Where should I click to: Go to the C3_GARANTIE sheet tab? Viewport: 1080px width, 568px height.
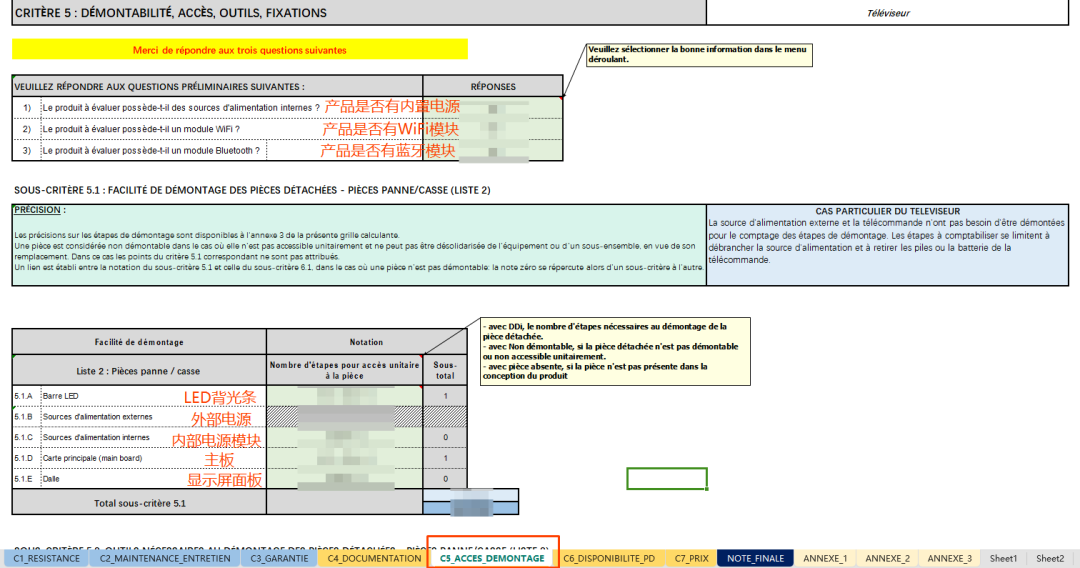(x=280, y=558)
